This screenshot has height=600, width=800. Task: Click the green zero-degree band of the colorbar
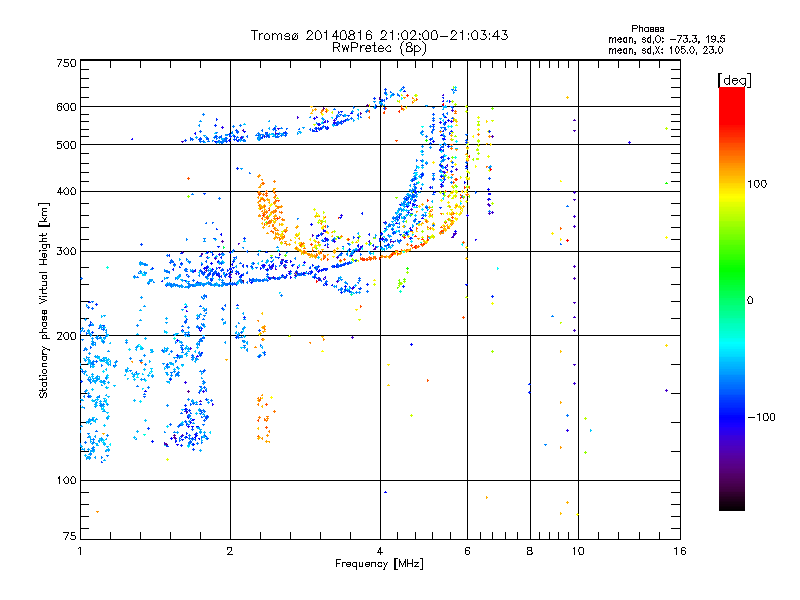[x=732, y=299]
